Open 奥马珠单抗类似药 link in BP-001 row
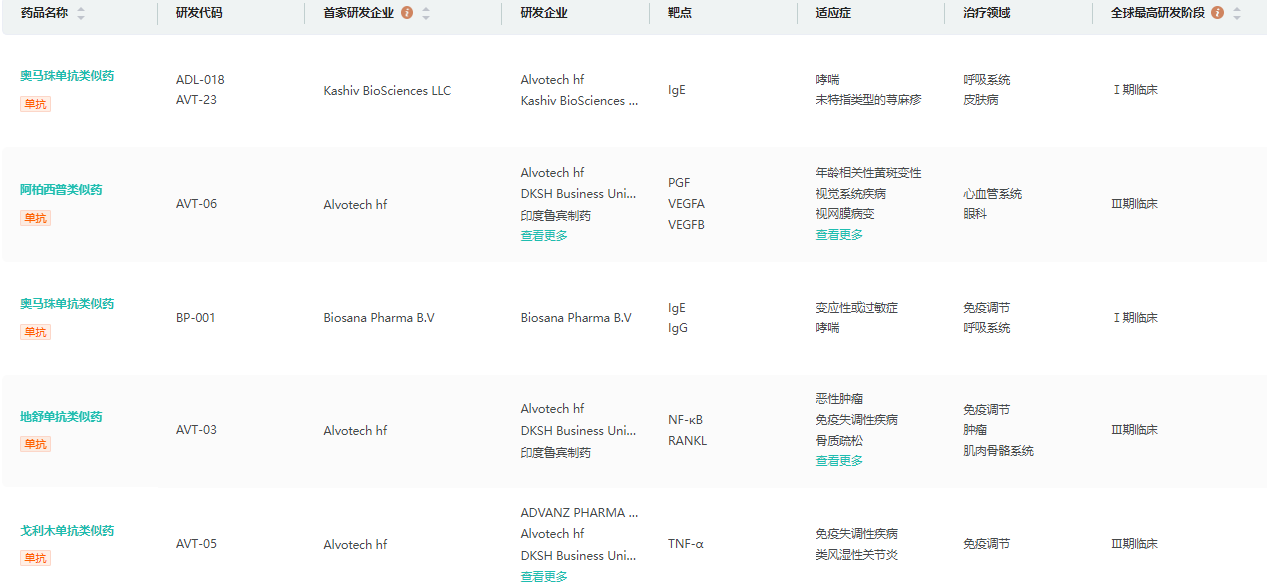 click(67, 304)
